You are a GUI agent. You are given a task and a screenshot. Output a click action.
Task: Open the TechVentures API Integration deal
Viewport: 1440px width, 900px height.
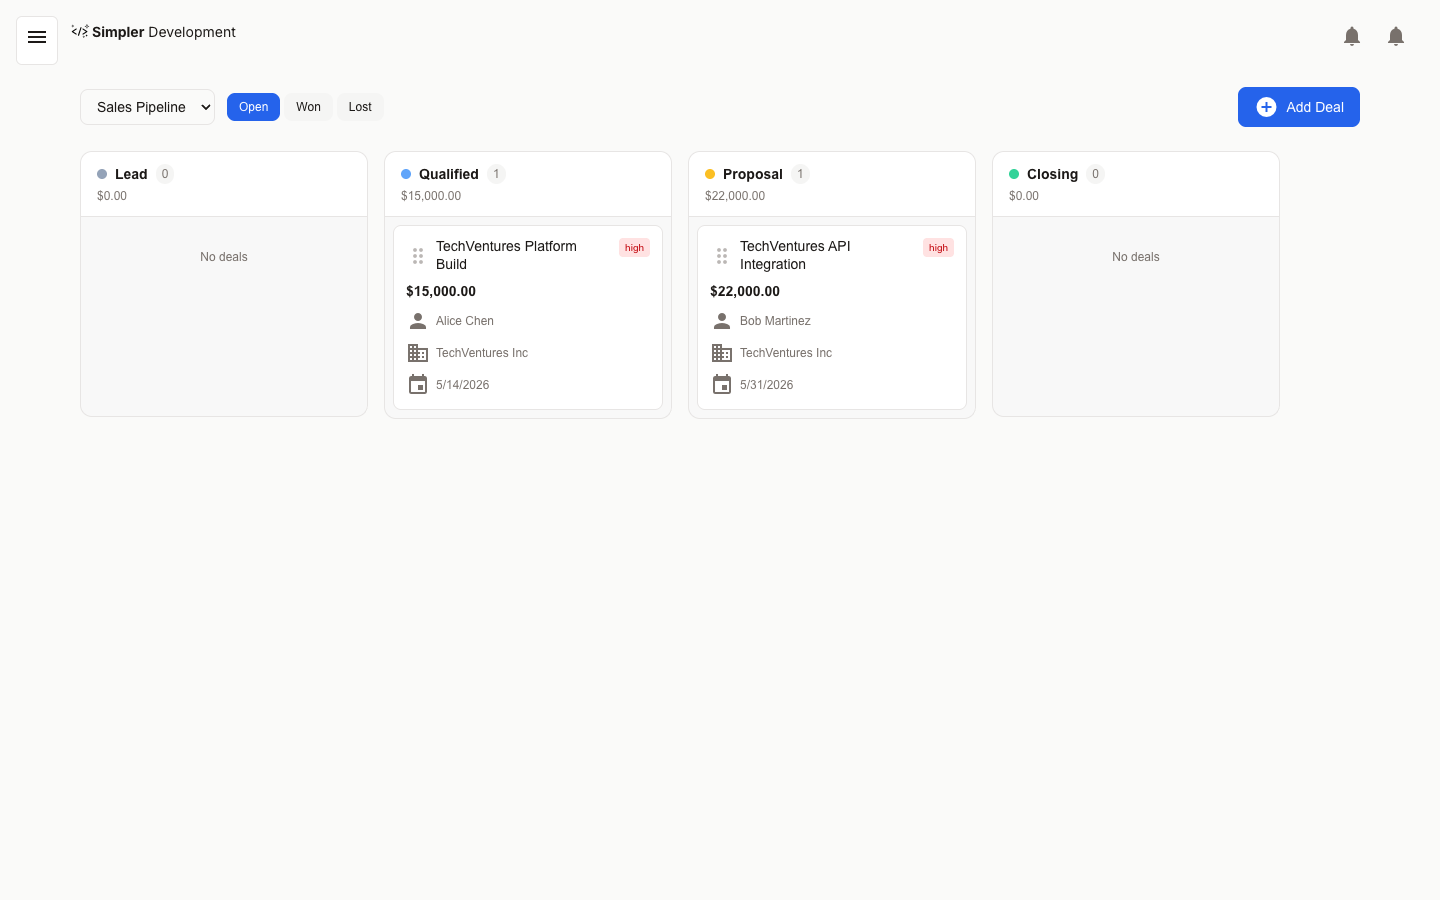click(x=795, y=255)
